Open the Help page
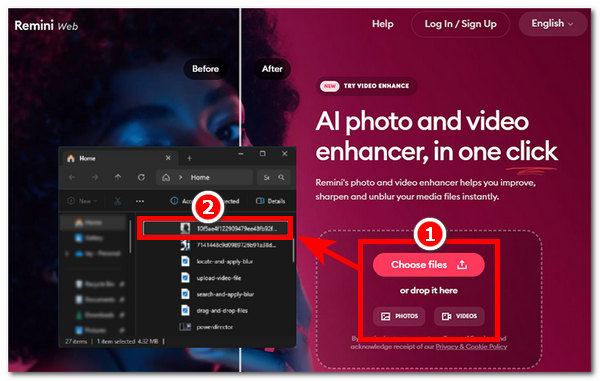600x381 pixels. 383,24
